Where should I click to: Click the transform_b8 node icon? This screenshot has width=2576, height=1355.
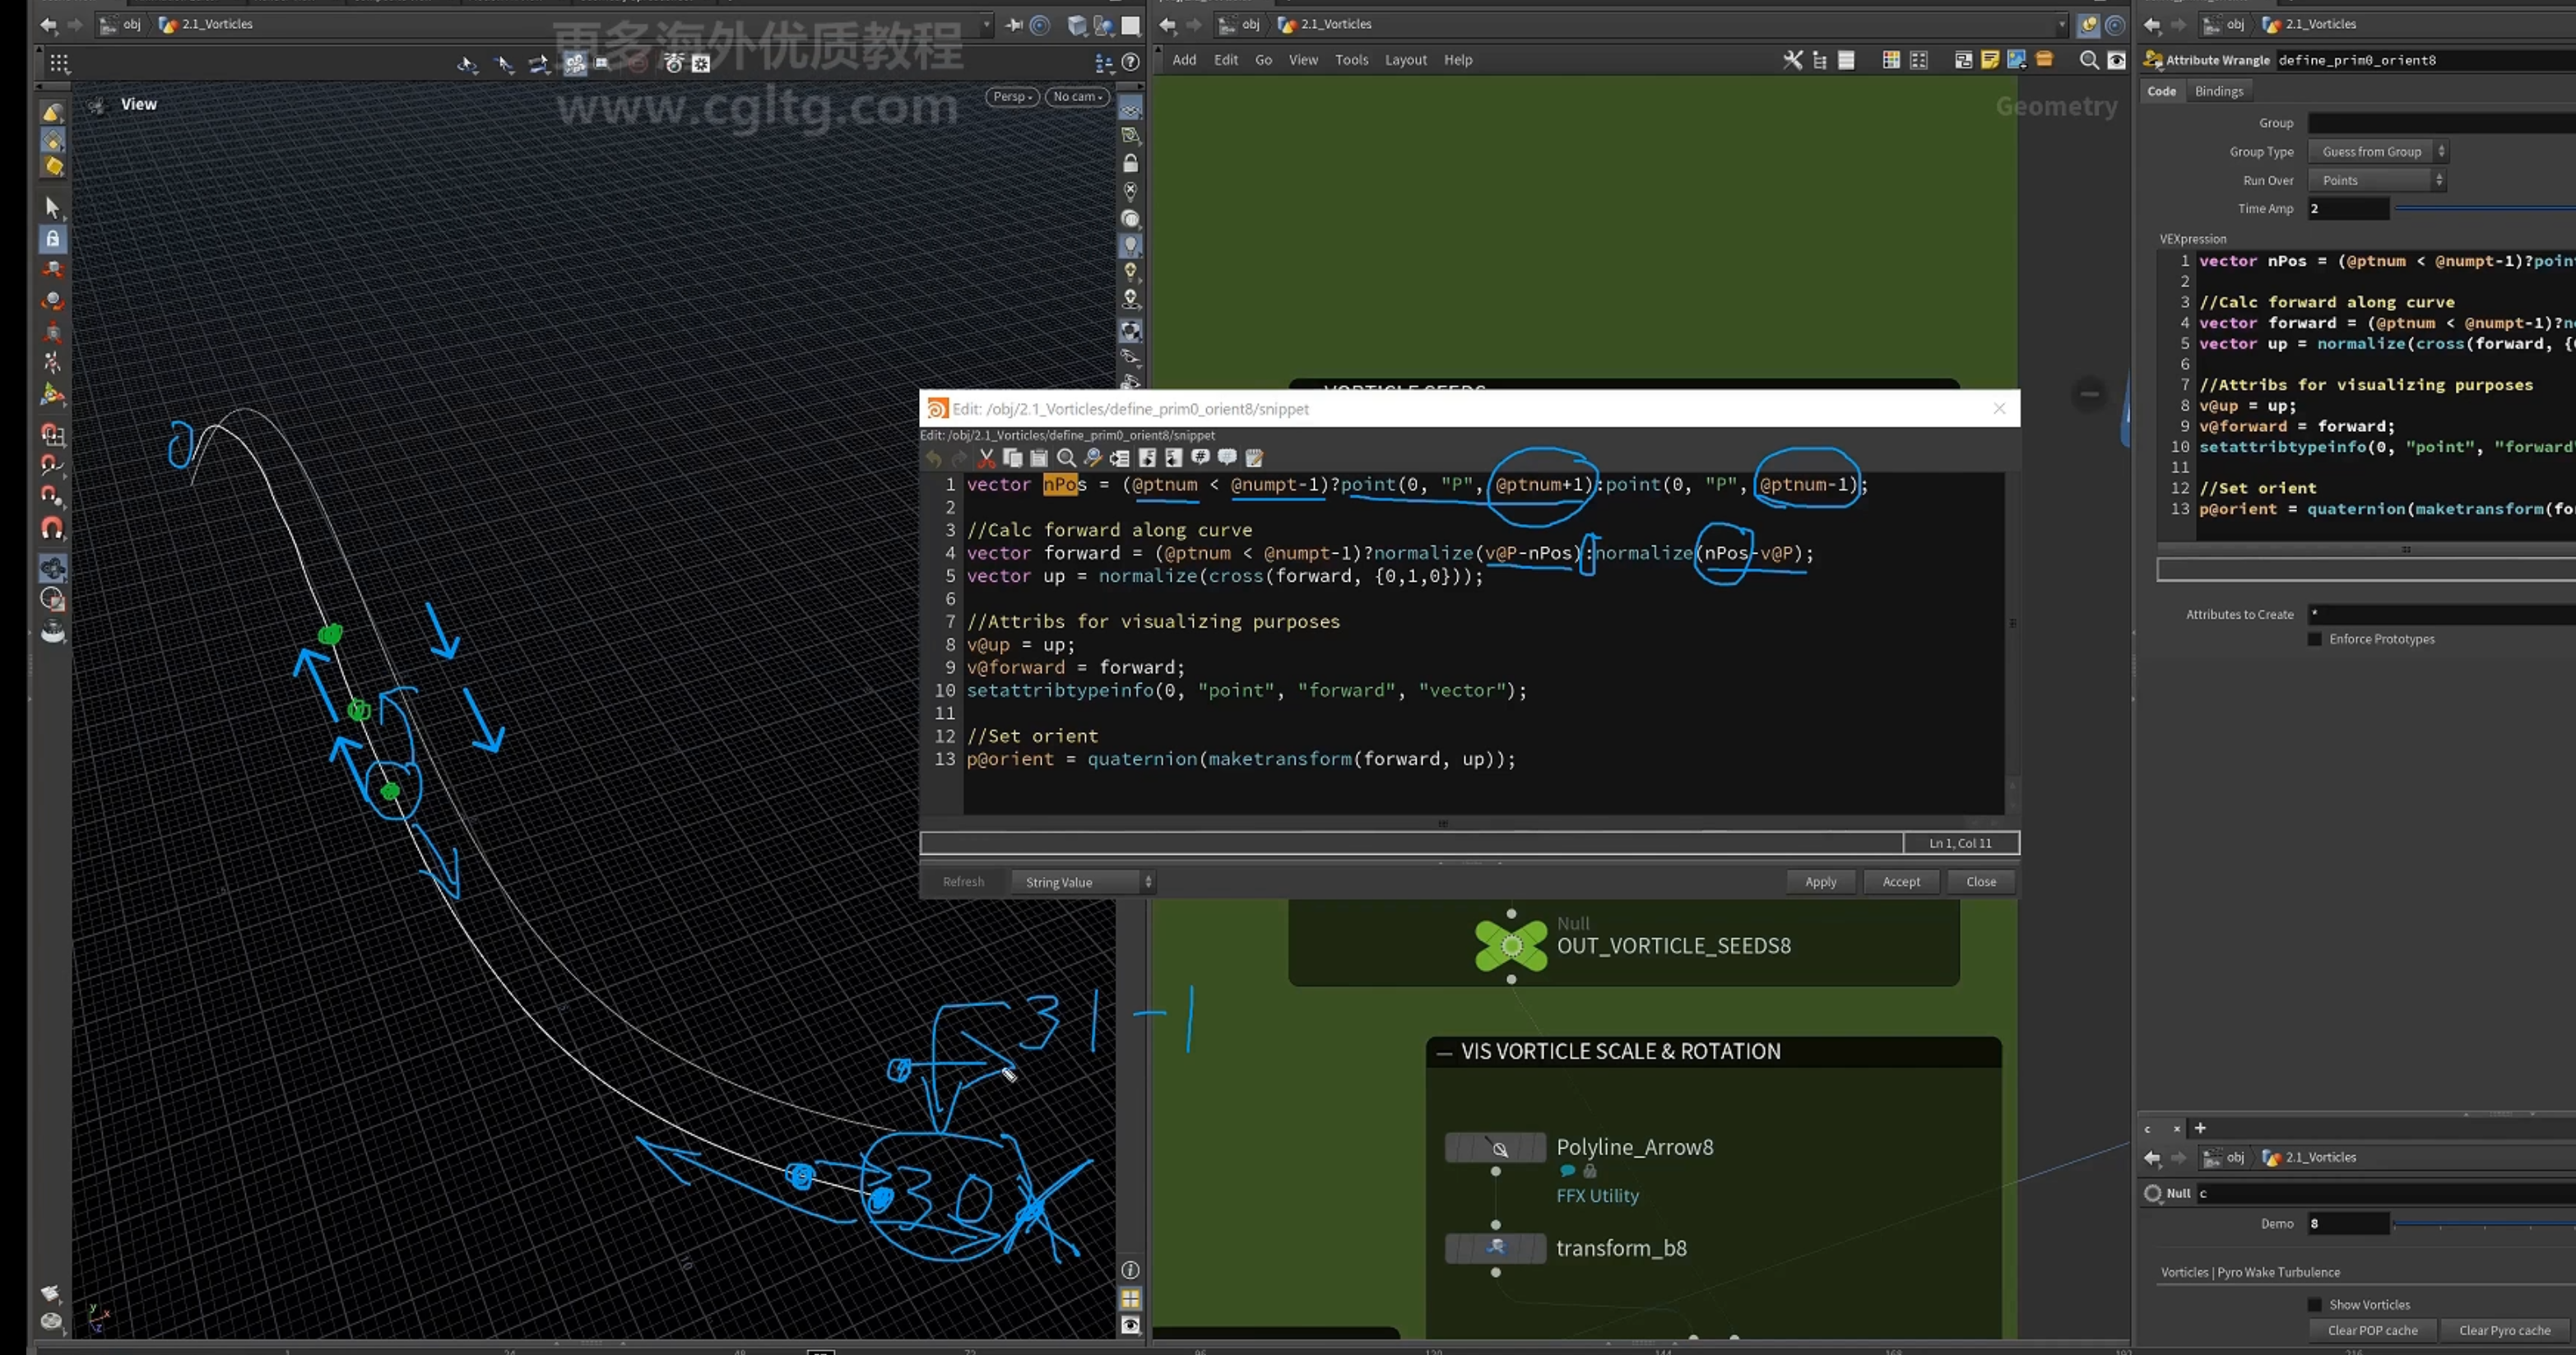pos(1496,1248)
